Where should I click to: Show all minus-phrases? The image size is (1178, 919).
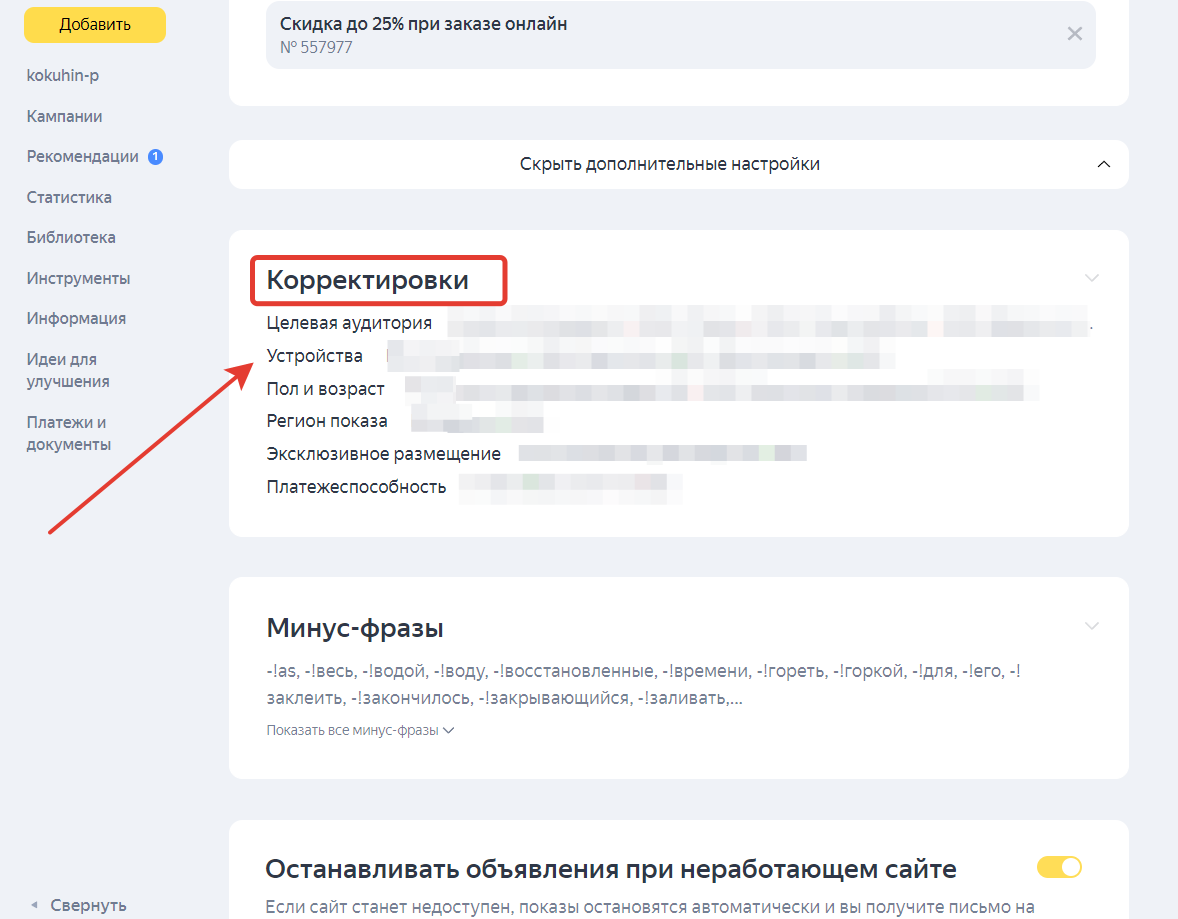tap(361, 730)
